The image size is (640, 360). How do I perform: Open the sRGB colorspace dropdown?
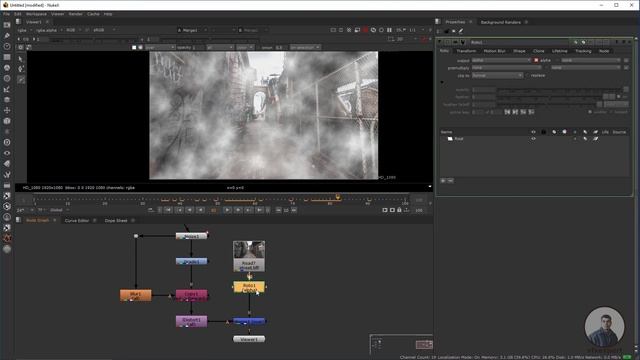point(104,30)
